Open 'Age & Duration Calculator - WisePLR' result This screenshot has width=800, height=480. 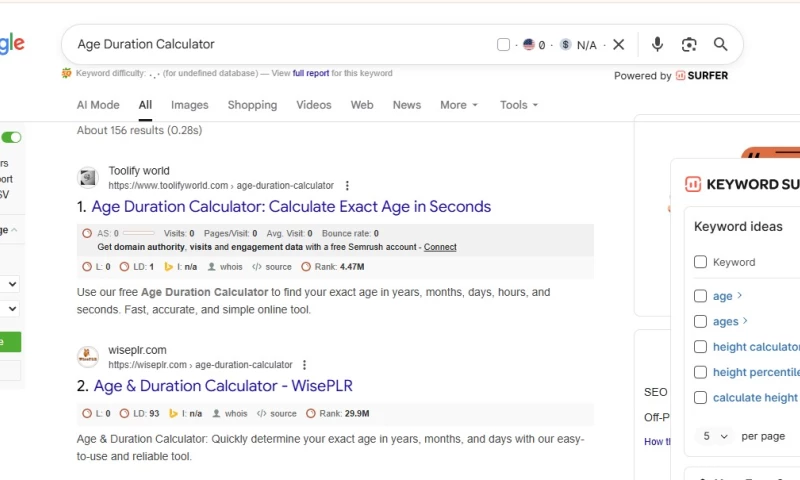223,386
